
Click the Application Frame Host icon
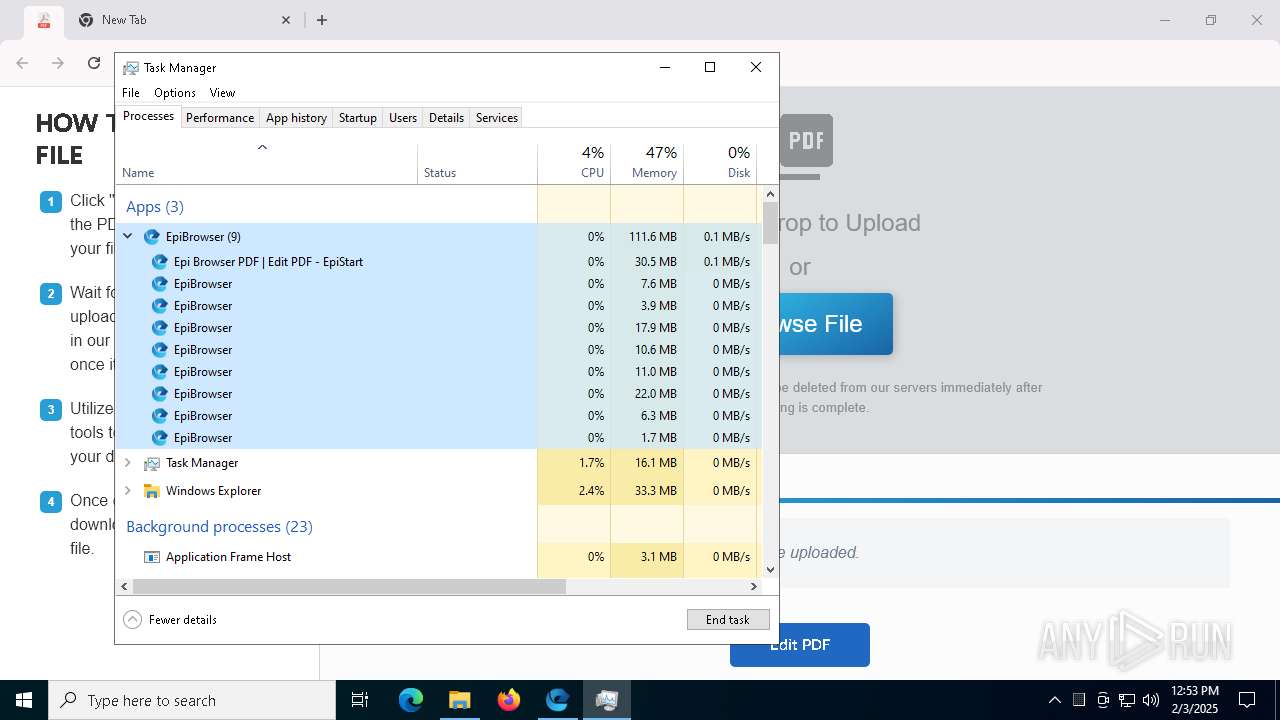click(x=152, y=557)
